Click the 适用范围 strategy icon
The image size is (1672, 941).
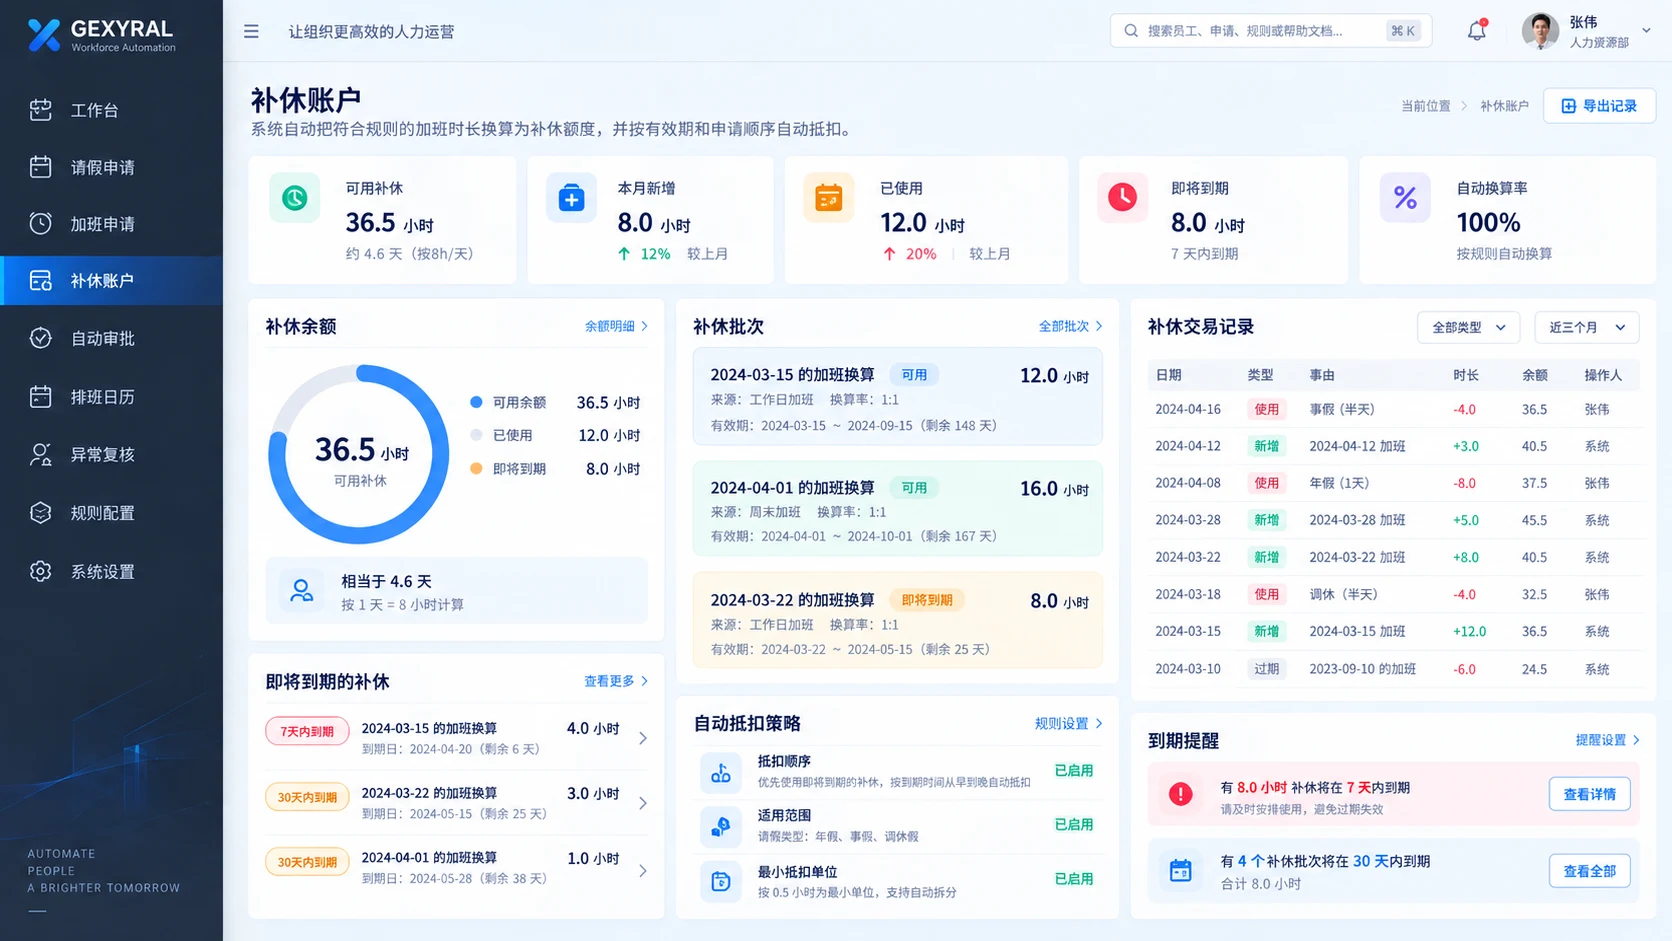[x=720, y=826]
